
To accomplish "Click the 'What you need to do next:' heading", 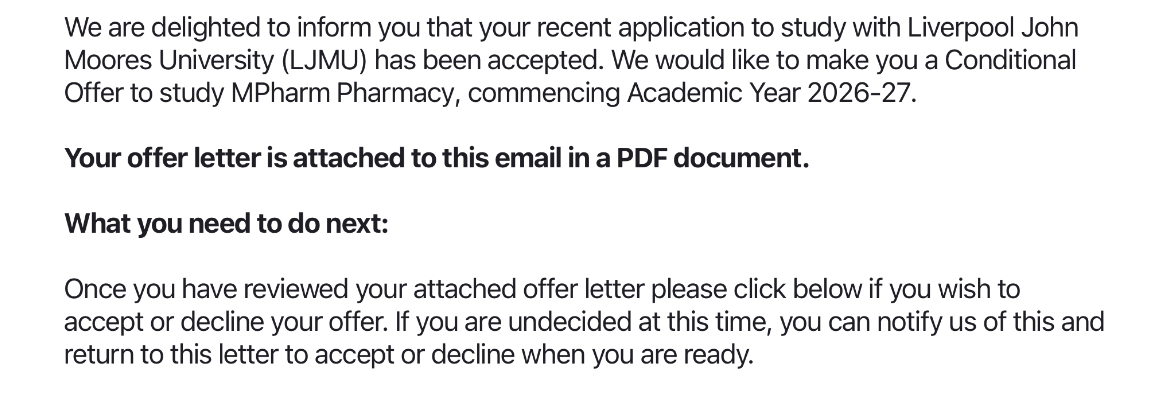I will [x=226, y=223].
